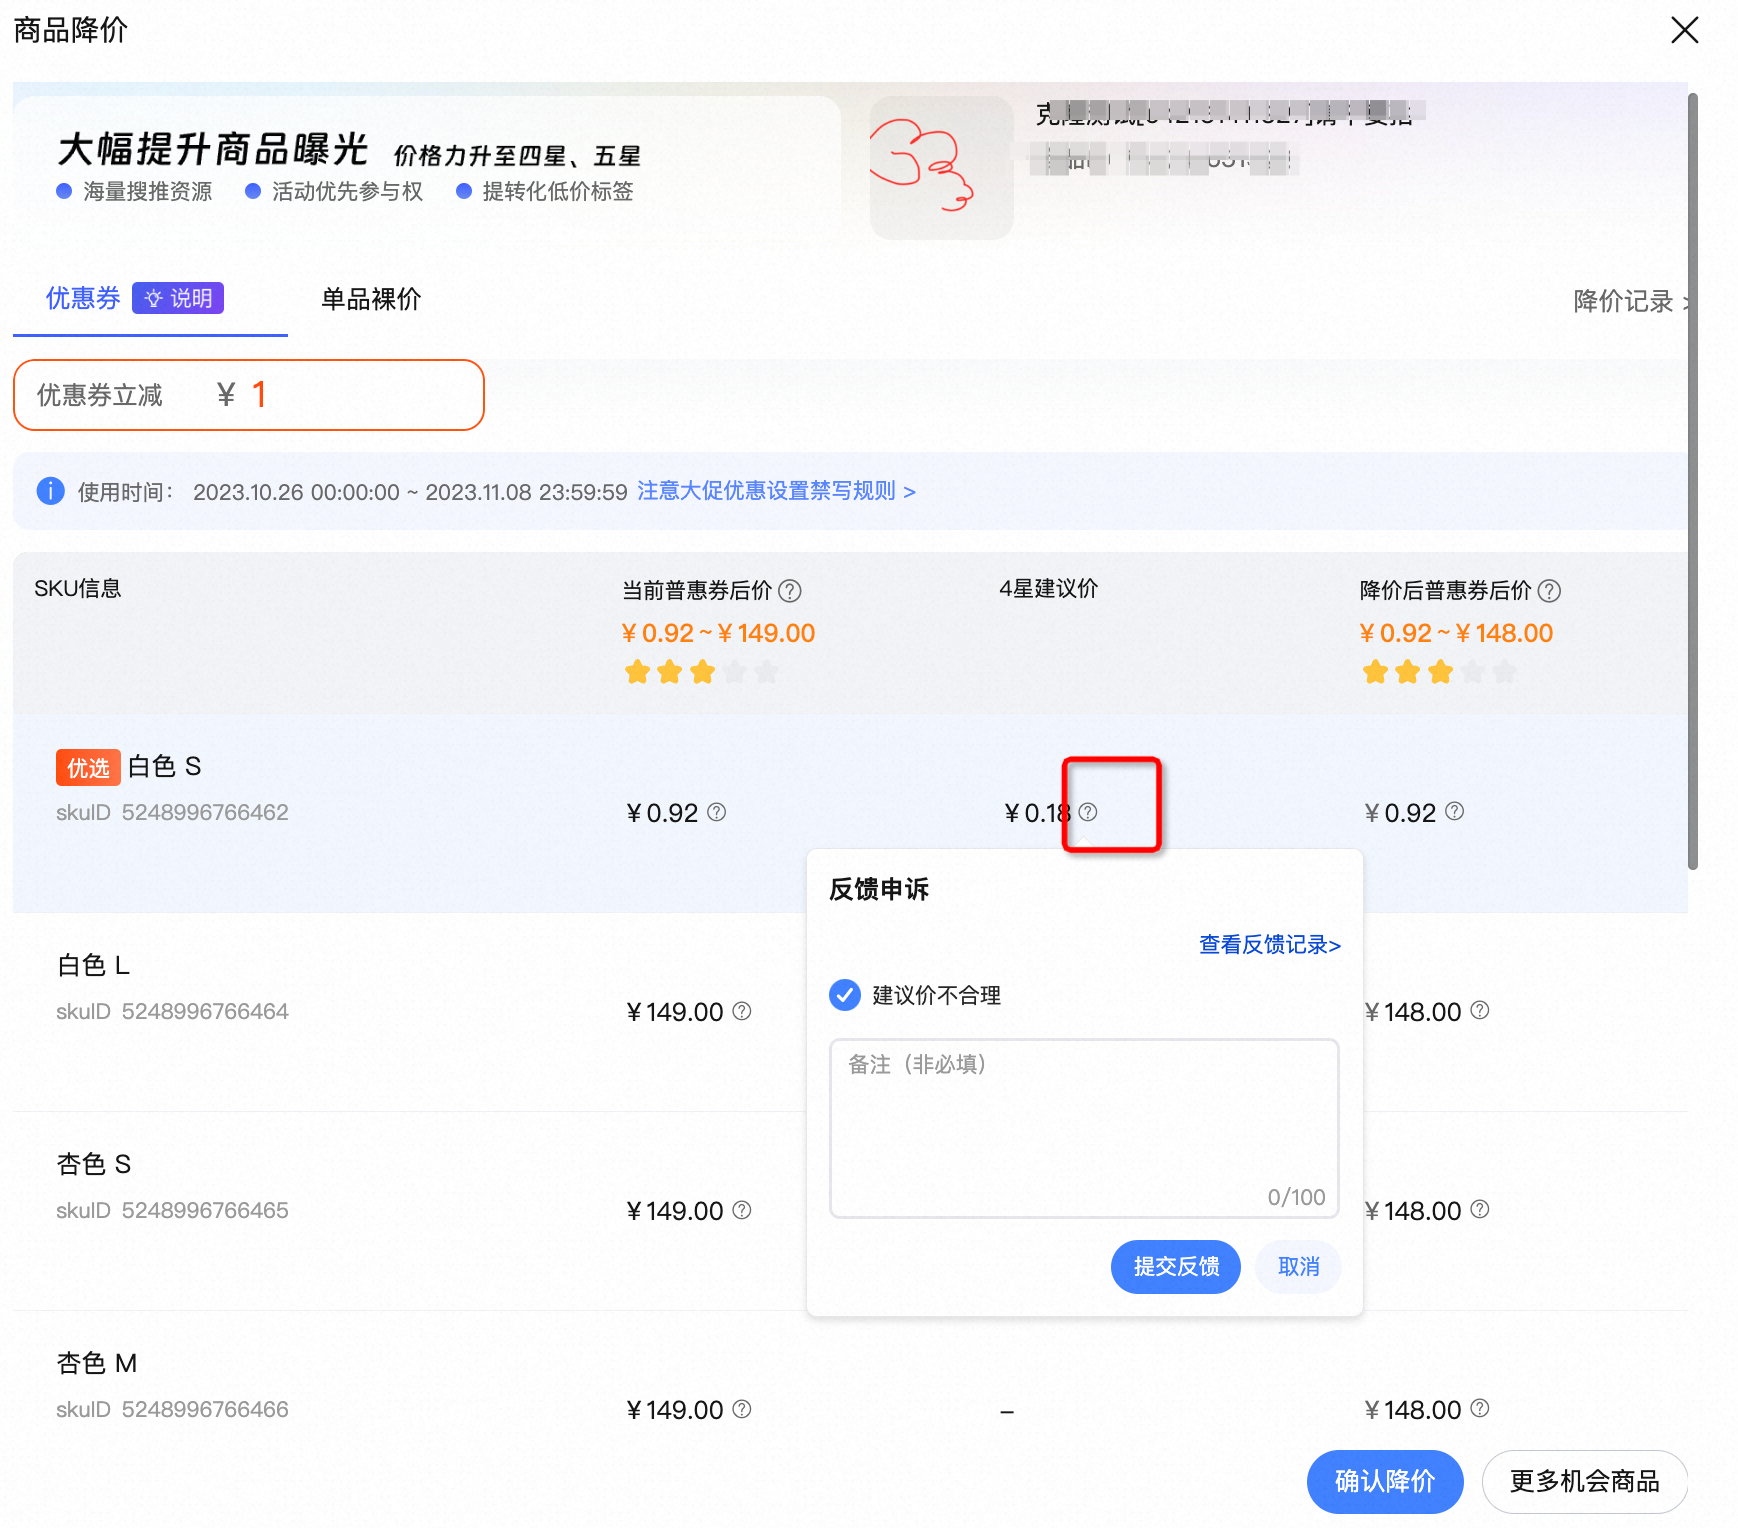1738x1528 pixels.
Task: Click the star rating under 当前普惠券后价
Action: pyautogui.click(x=701, y=672)
